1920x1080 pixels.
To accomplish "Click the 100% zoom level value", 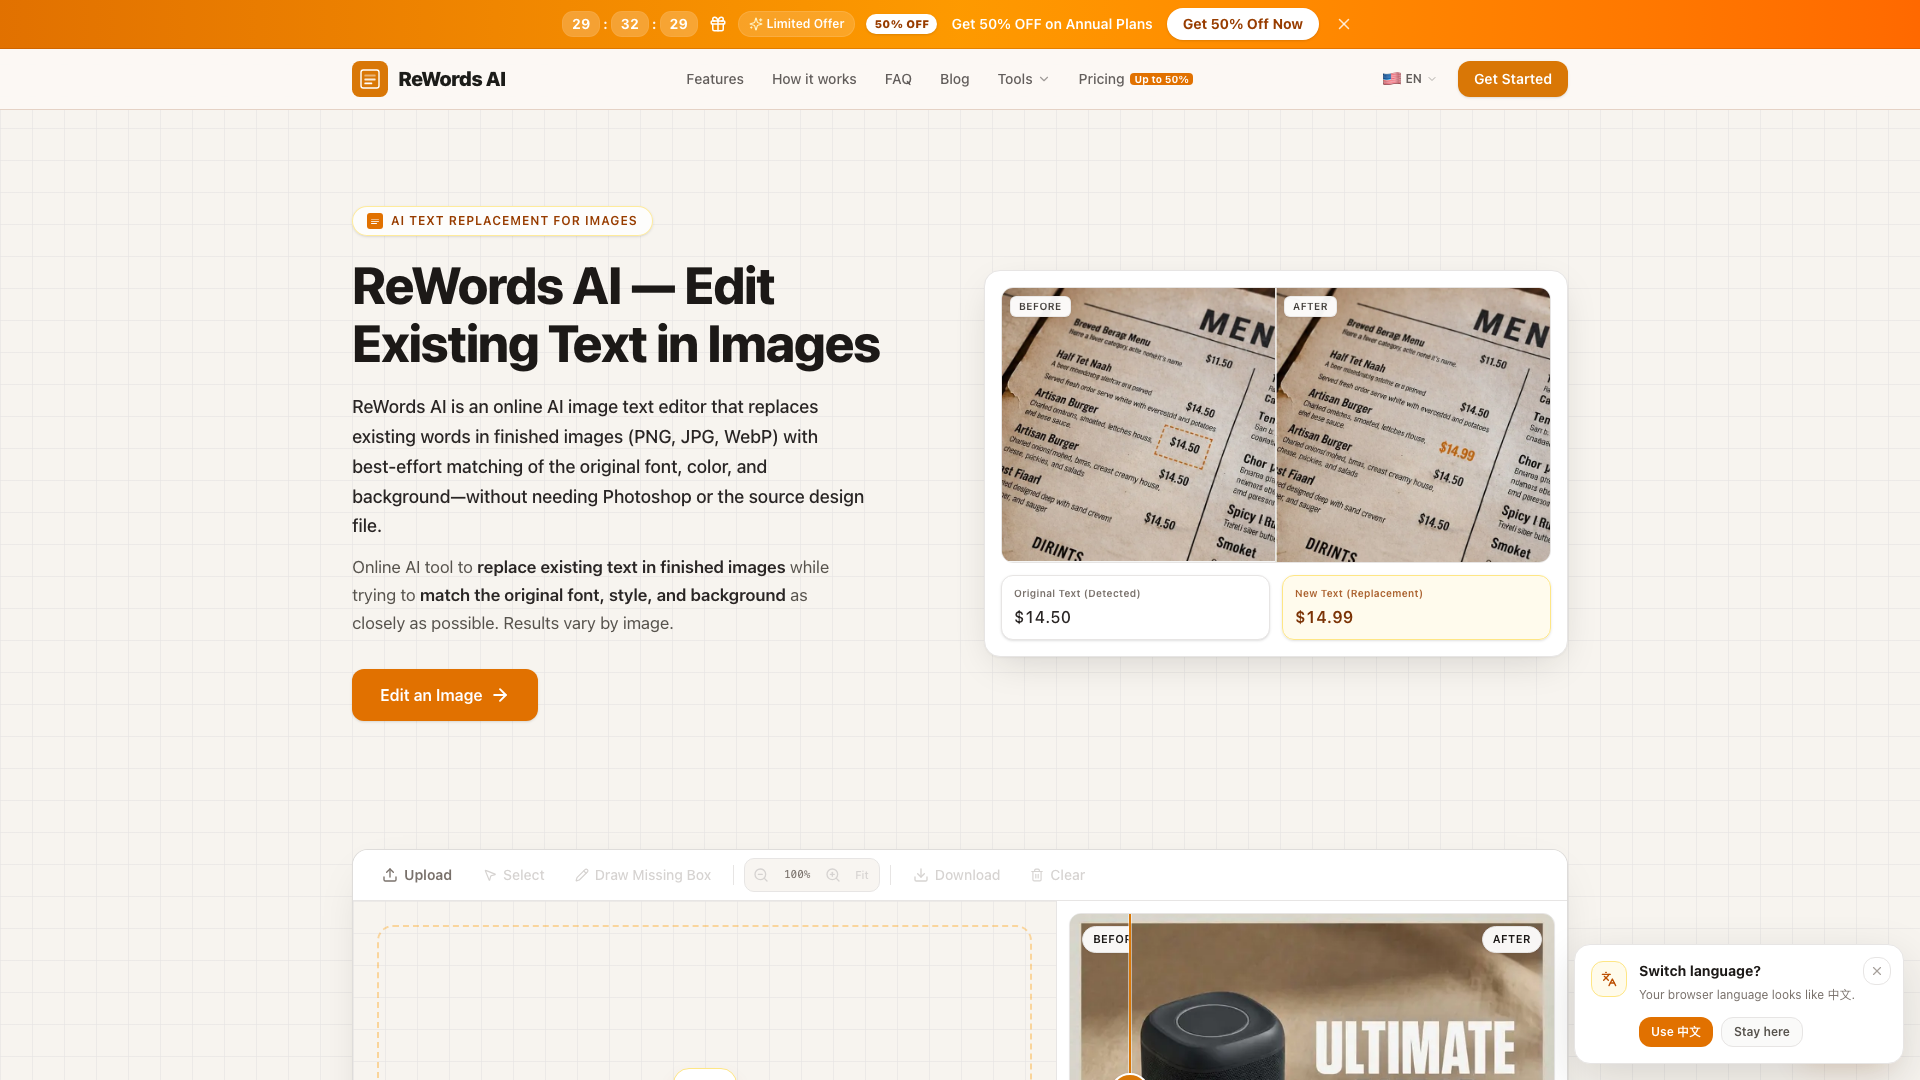I will 797,875.
